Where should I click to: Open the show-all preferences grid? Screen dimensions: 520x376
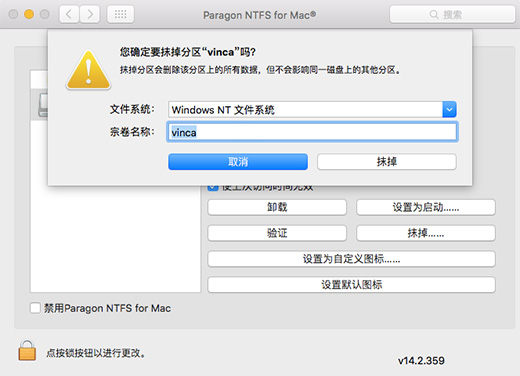pos(120,14)
